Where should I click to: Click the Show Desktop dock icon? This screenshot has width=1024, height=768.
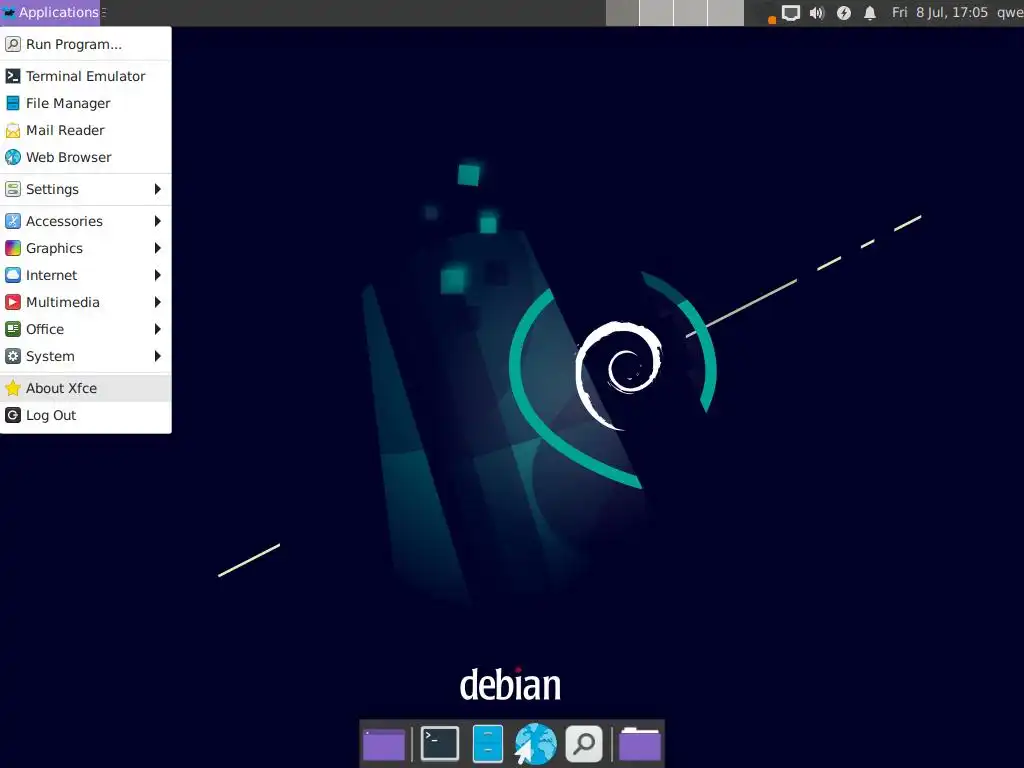click(384, 744)
